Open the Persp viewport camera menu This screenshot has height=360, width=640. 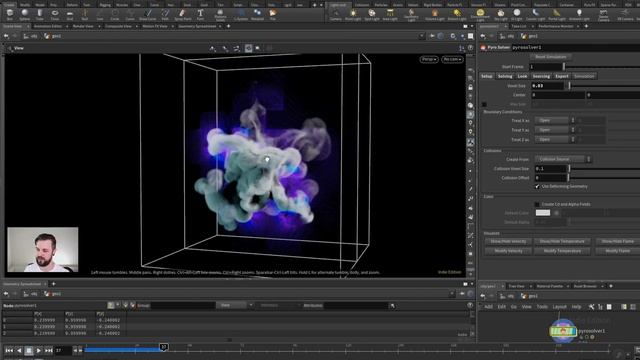(x=429, y=59)
